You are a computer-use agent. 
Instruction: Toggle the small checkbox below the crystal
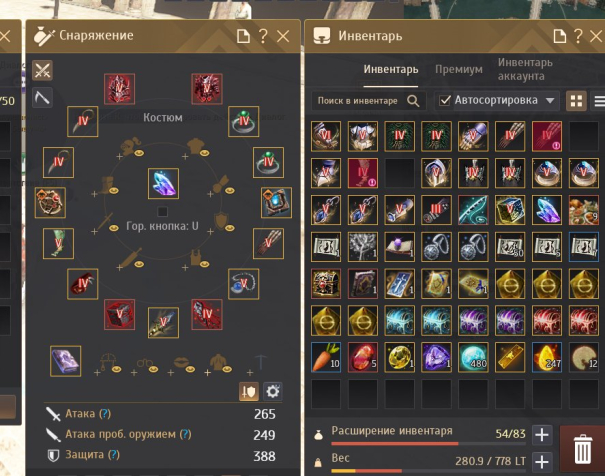pyautogui.click(x=163, y=211)
